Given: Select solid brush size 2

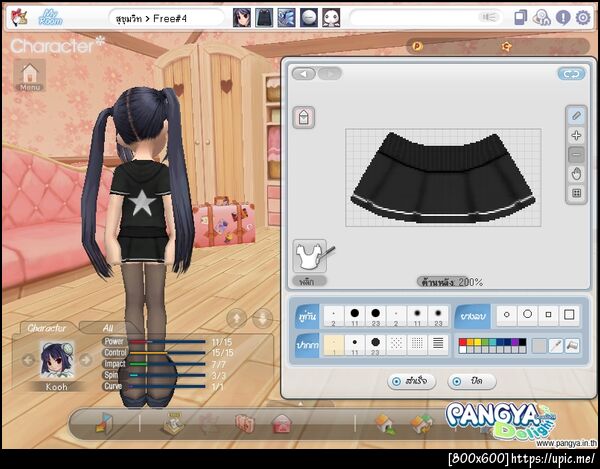Looking at the screenshot, I should [x=334, y=317].
